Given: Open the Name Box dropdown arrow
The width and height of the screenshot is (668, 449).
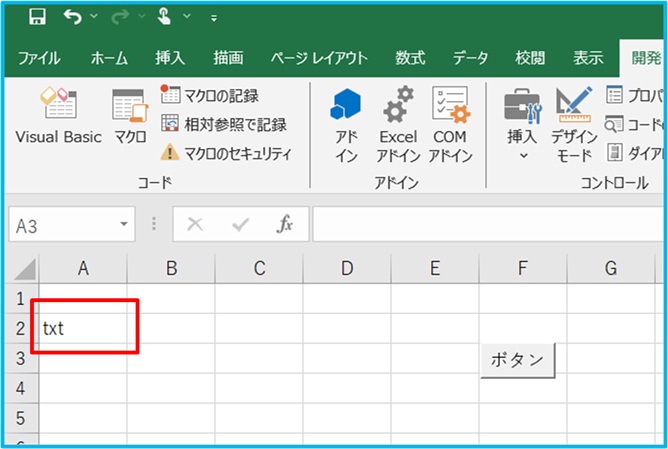Looking at the screenshot, I should (124, 225).
